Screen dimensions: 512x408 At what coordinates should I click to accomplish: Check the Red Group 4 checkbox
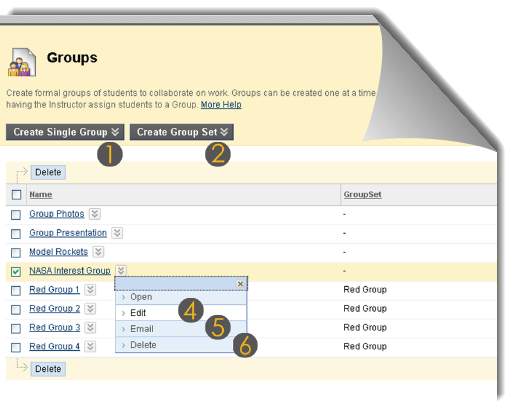click(x=16, y=348)
